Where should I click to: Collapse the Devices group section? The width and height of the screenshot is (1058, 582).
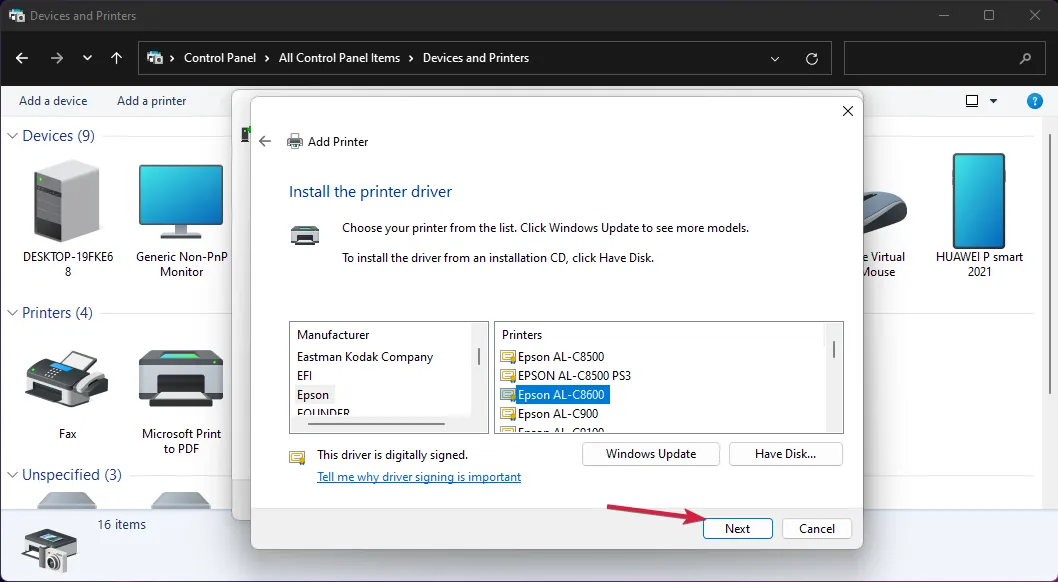click(13, 136)
